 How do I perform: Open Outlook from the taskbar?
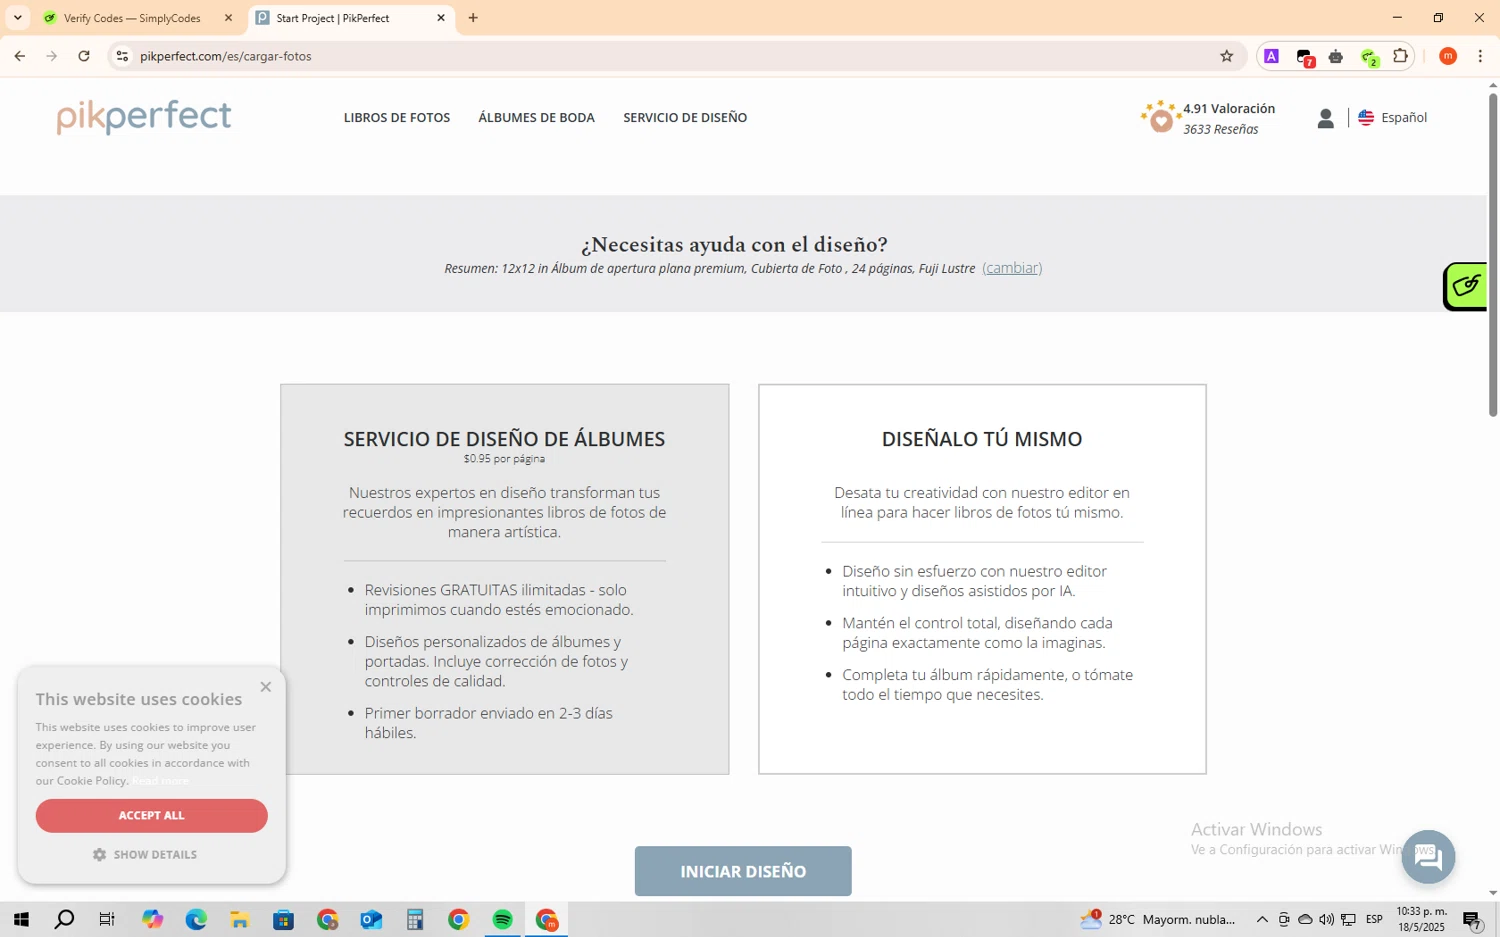(x=371, y=920)
